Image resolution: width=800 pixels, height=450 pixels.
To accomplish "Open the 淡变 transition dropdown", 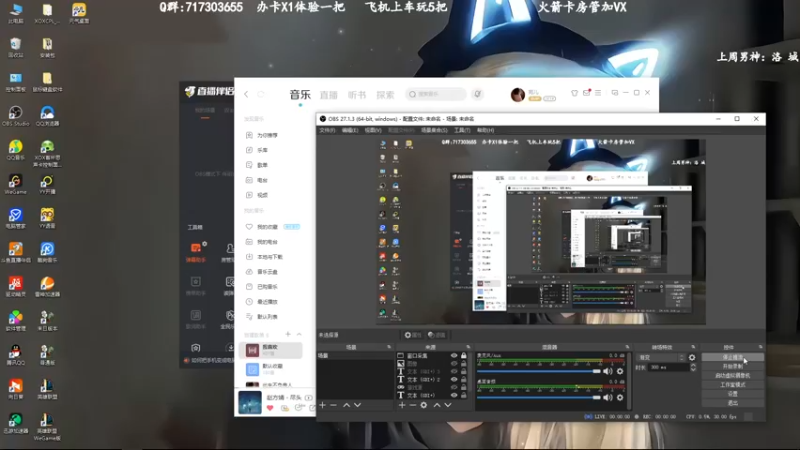I will pyautogui.click(x=661, y=358).
